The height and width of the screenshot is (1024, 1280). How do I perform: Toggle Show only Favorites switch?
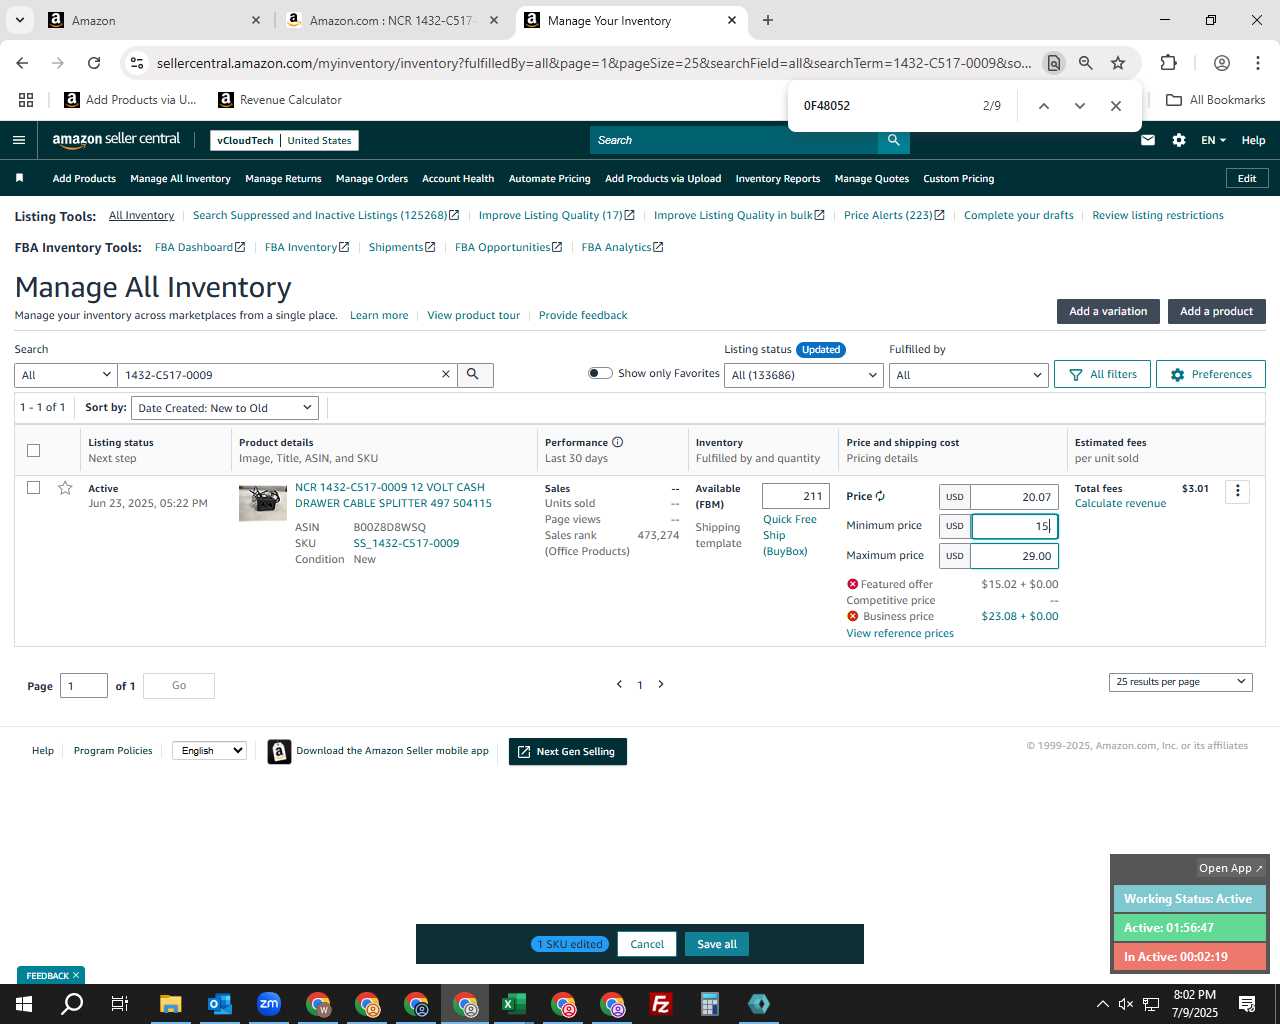pos(600,373)
